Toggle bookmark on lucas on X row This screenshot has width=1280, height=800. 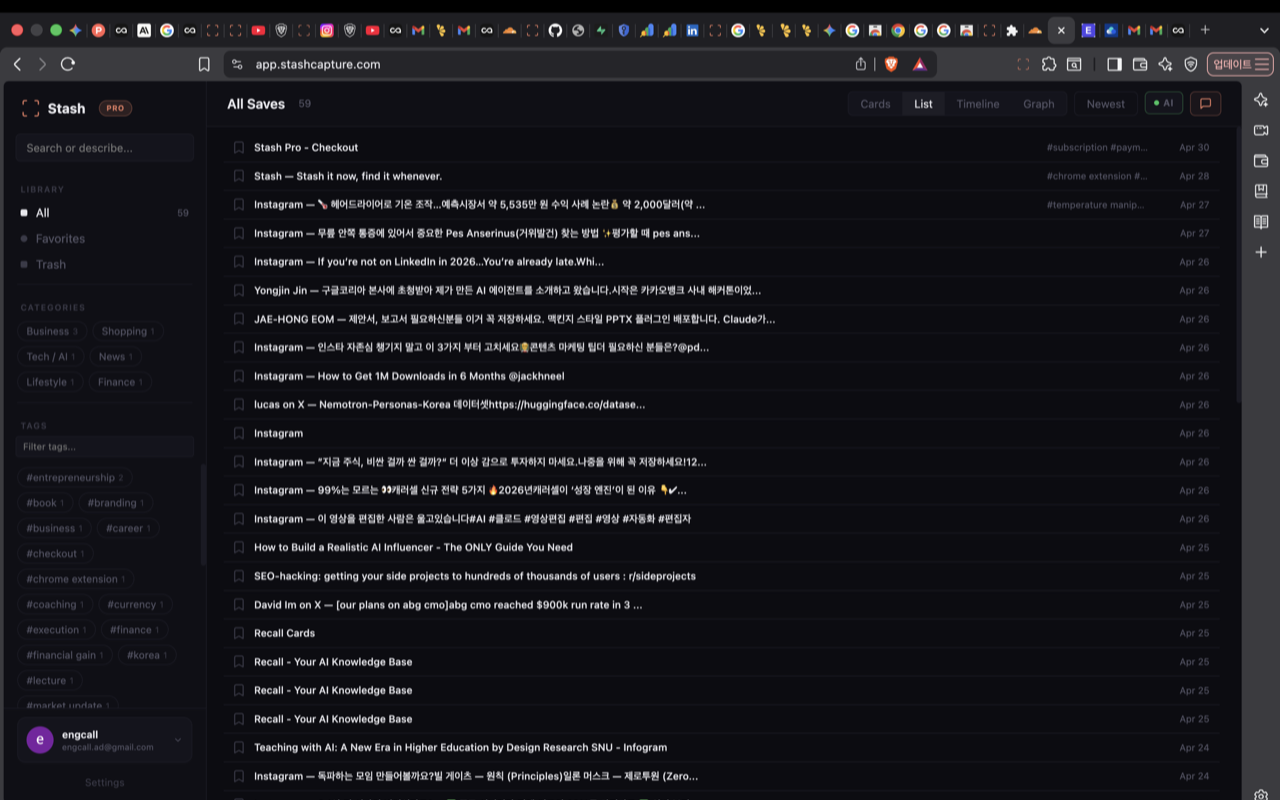click(239, 404)
